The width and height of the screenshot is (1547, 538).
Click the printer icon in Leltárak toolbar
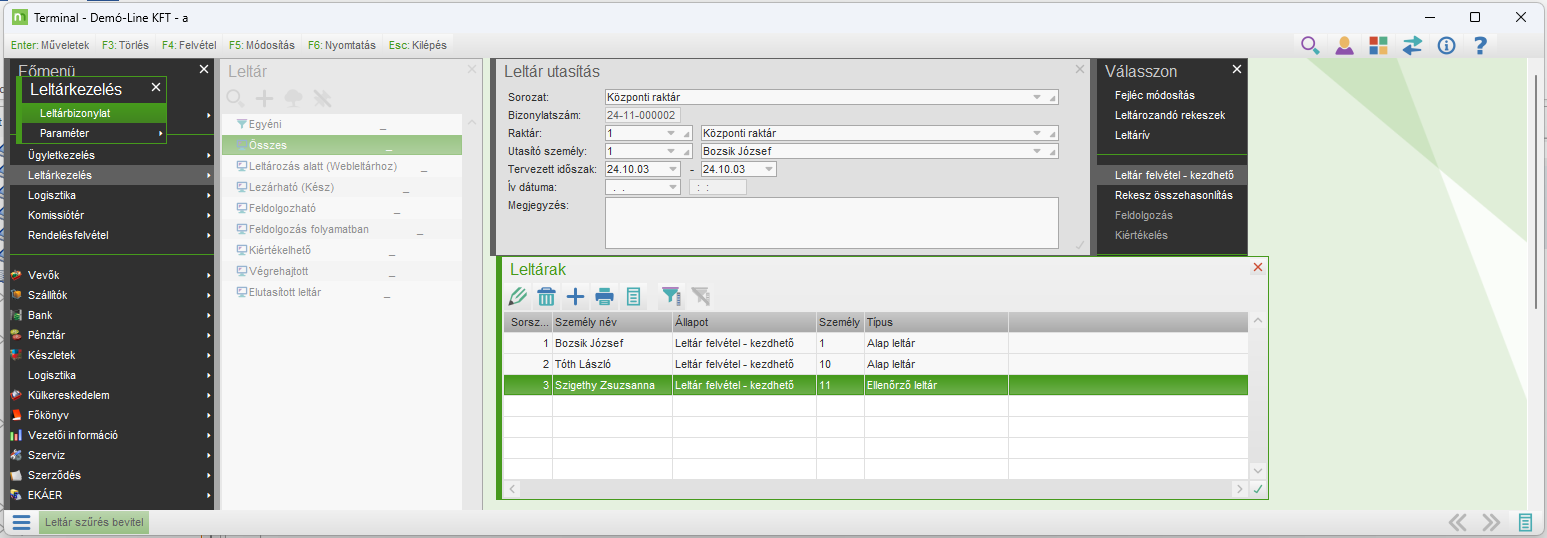click(604, 296)
